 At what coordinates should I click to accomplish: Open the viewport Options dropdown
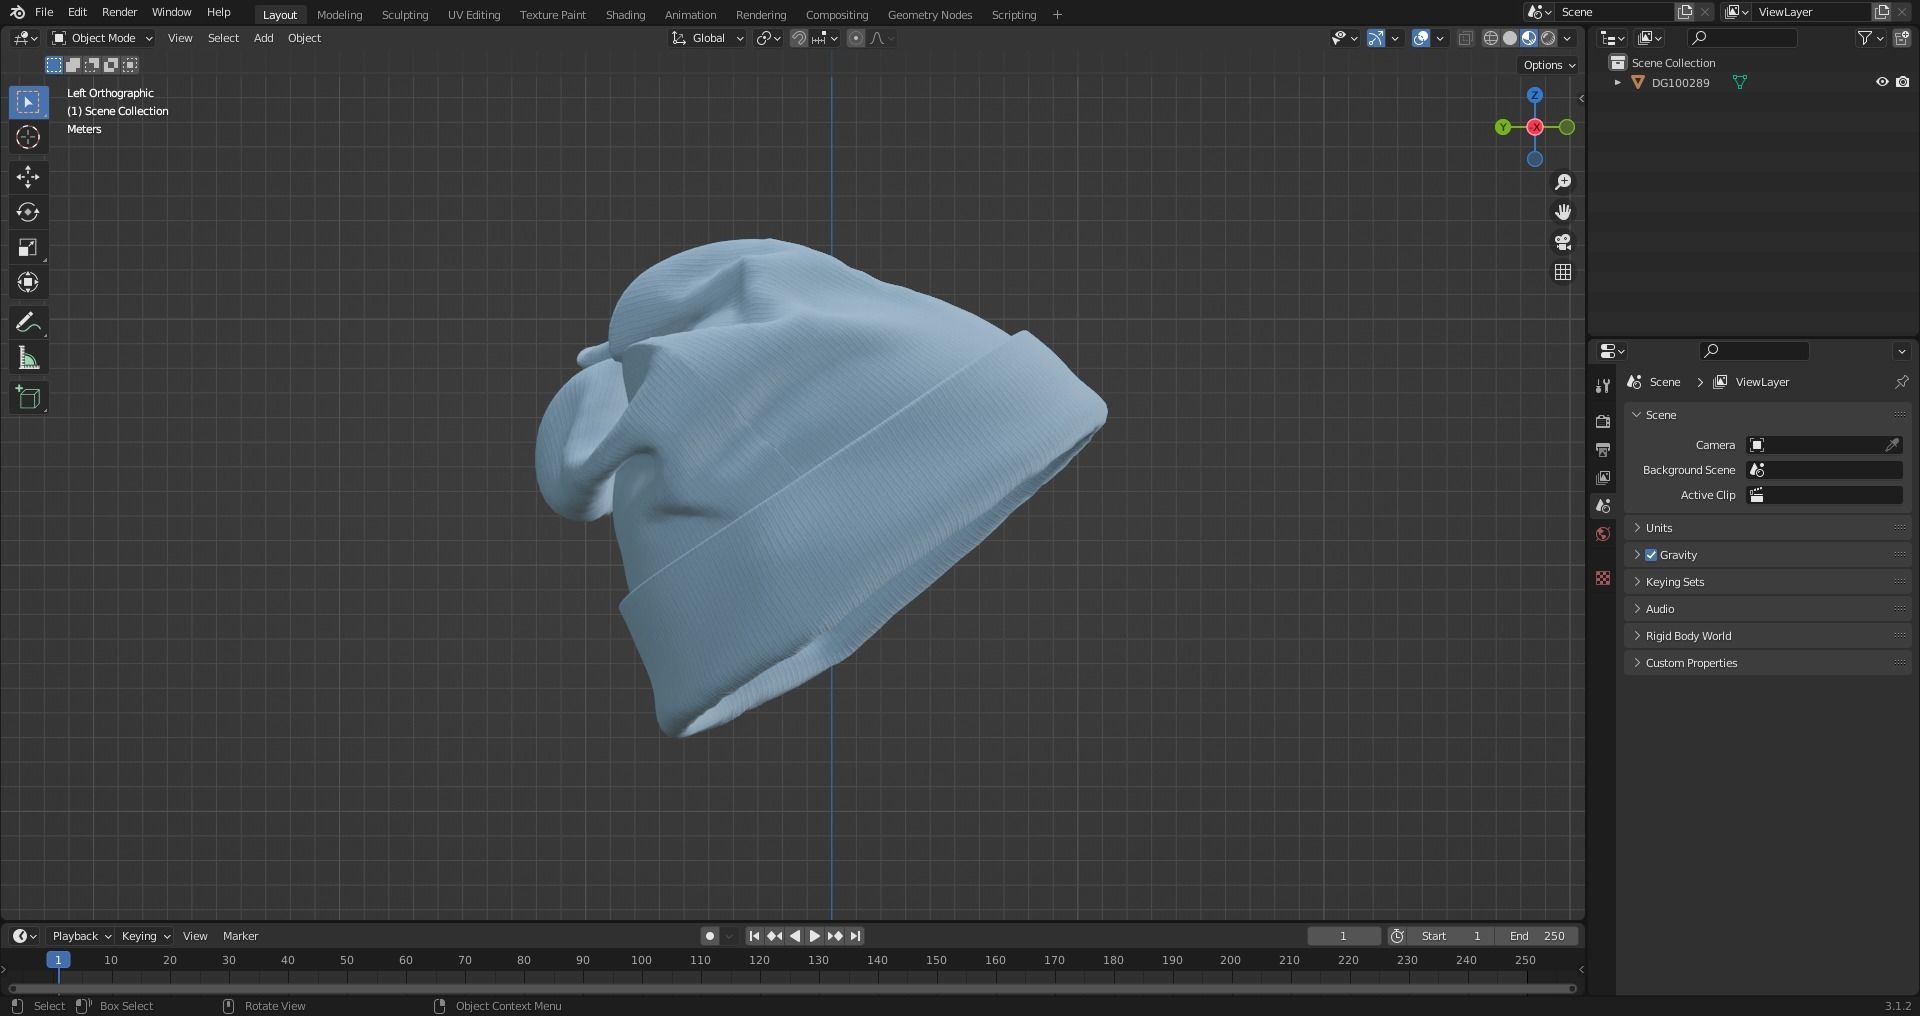pyautogui.click(x=1549, y=65)
